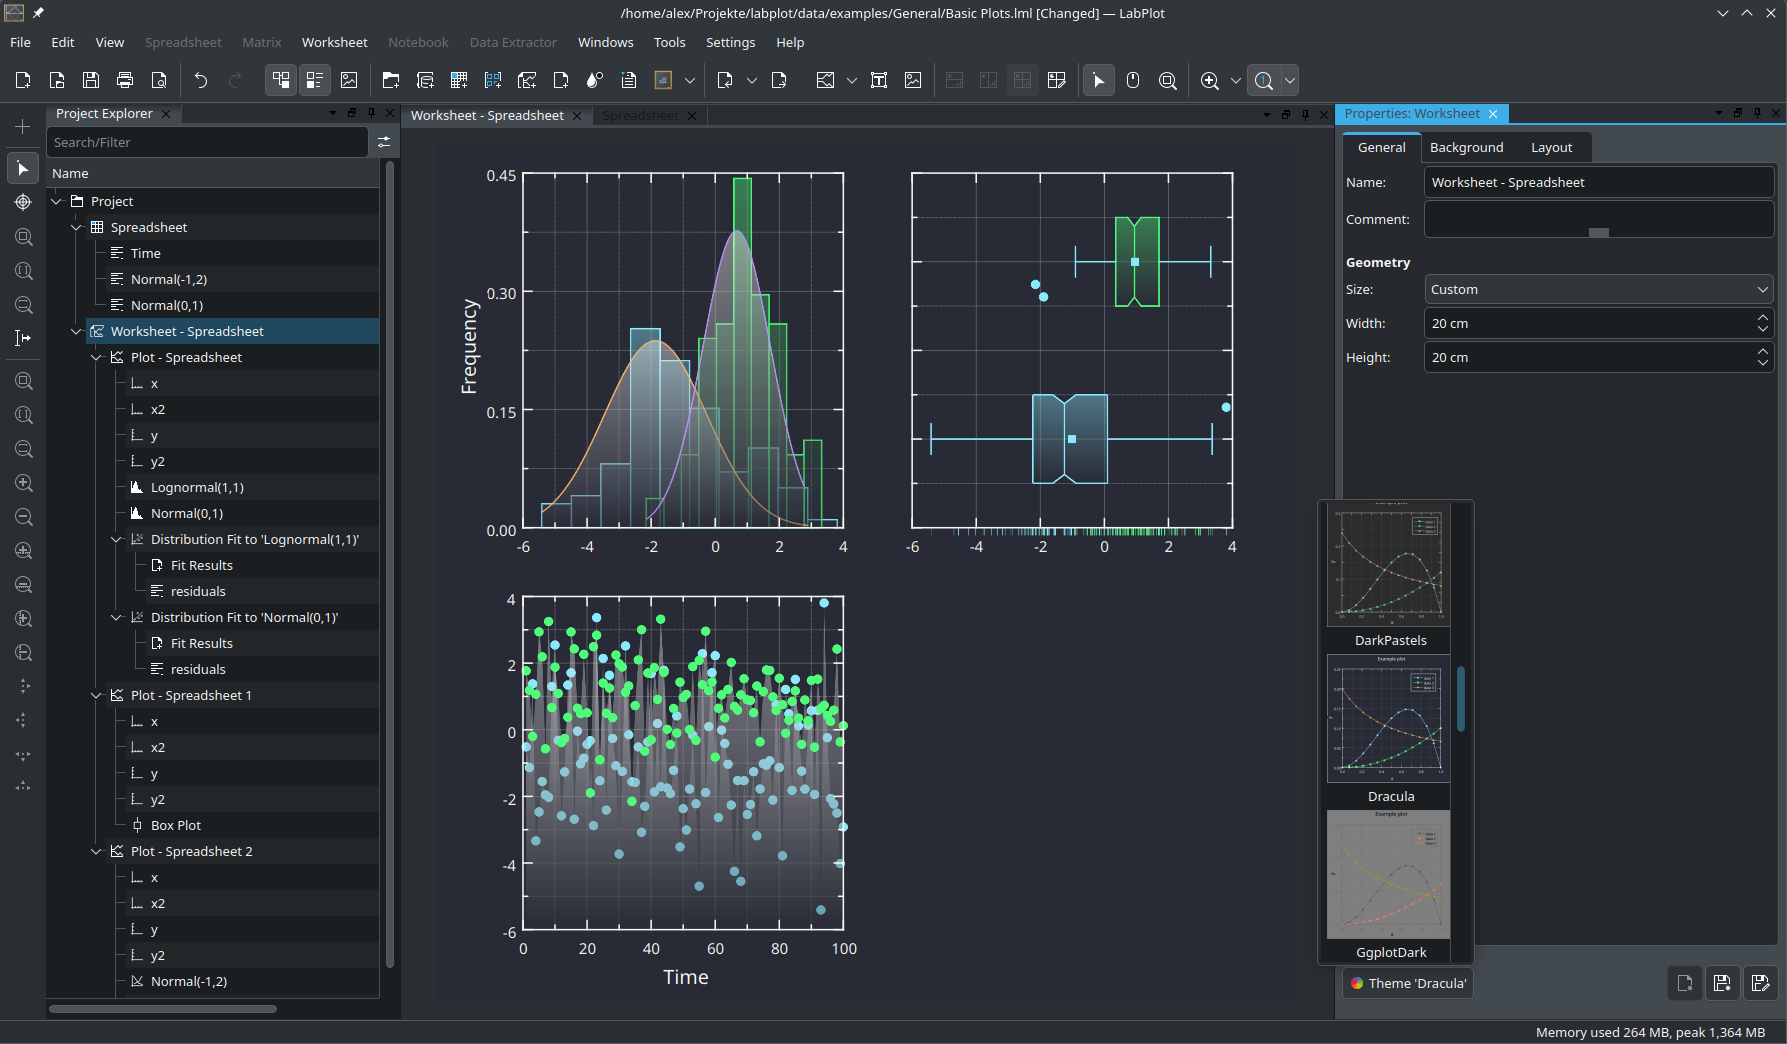Toggle the Project Explorer filter options button
The image size is (1787, 1044).
[384, 143]
